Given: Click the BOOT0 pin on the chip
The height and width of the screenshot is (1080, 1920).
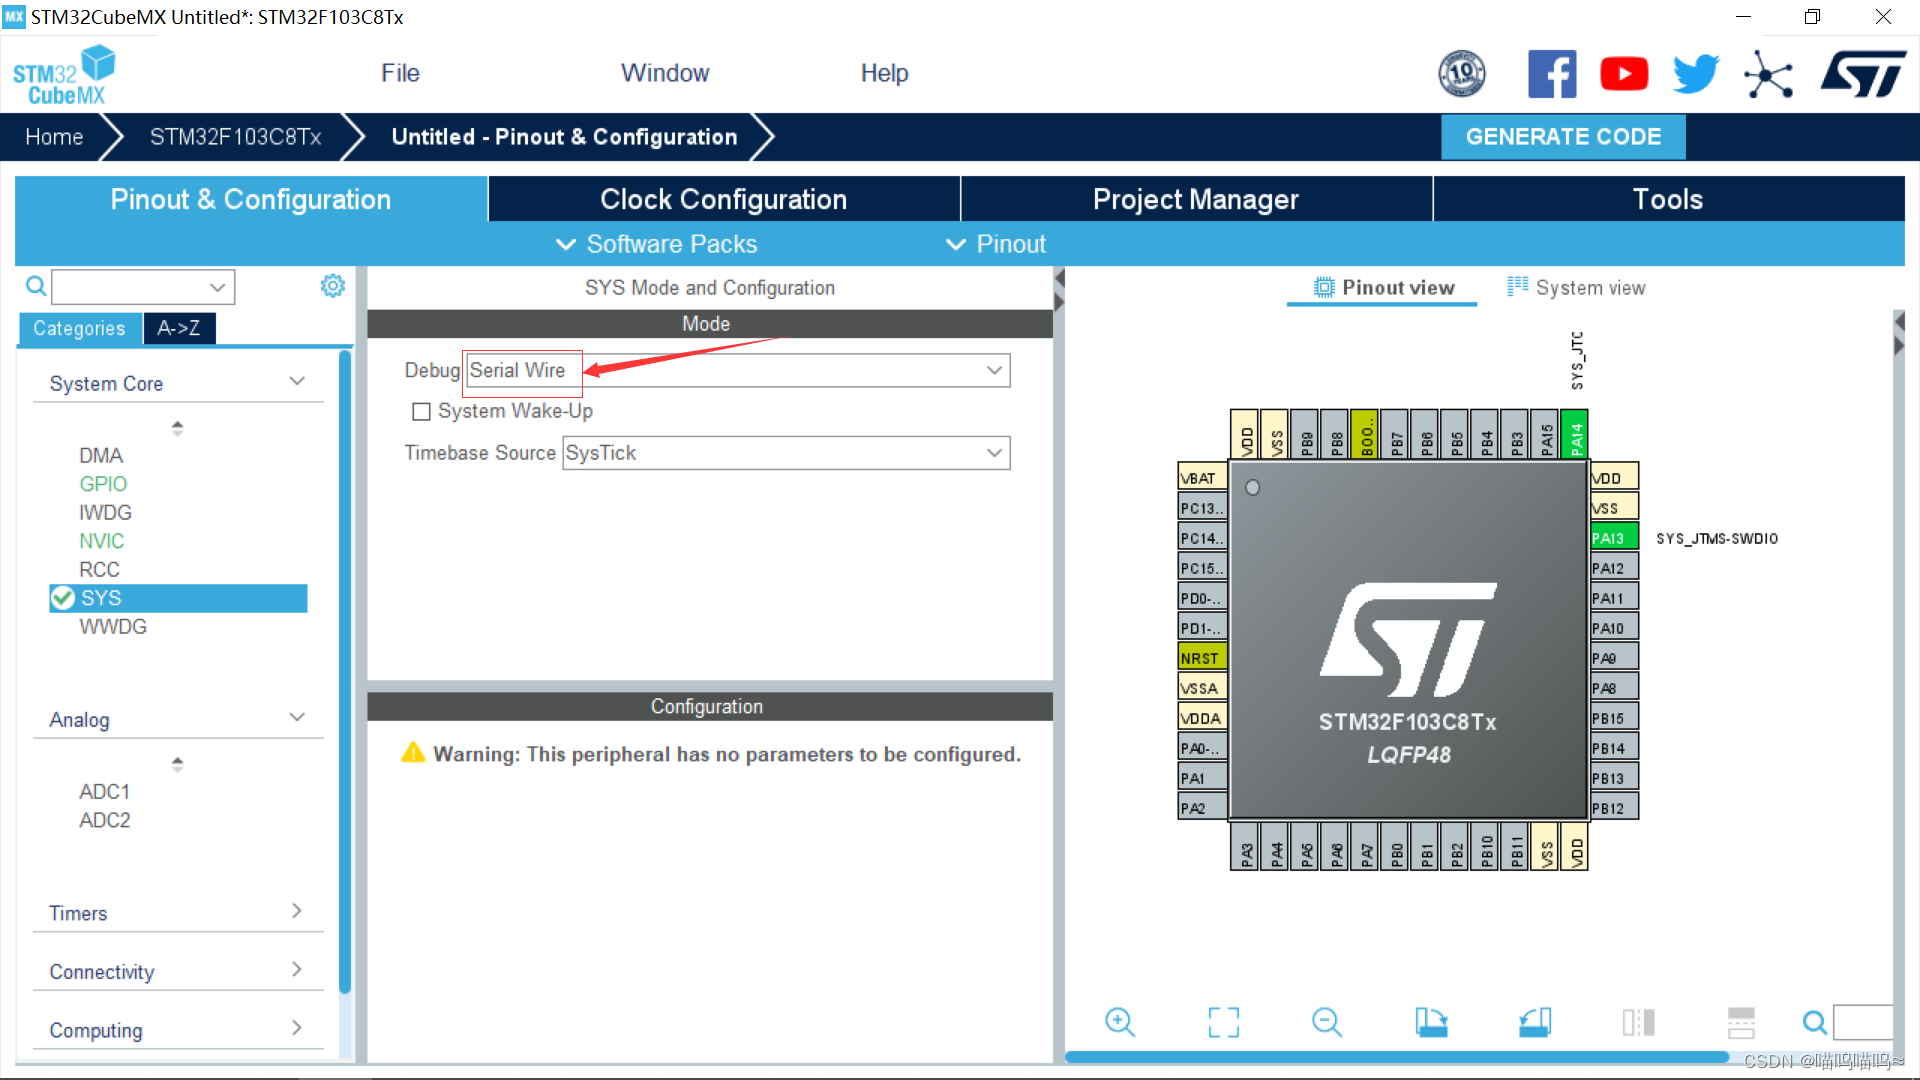Looking at the screenshot, I should (1364, 433).
